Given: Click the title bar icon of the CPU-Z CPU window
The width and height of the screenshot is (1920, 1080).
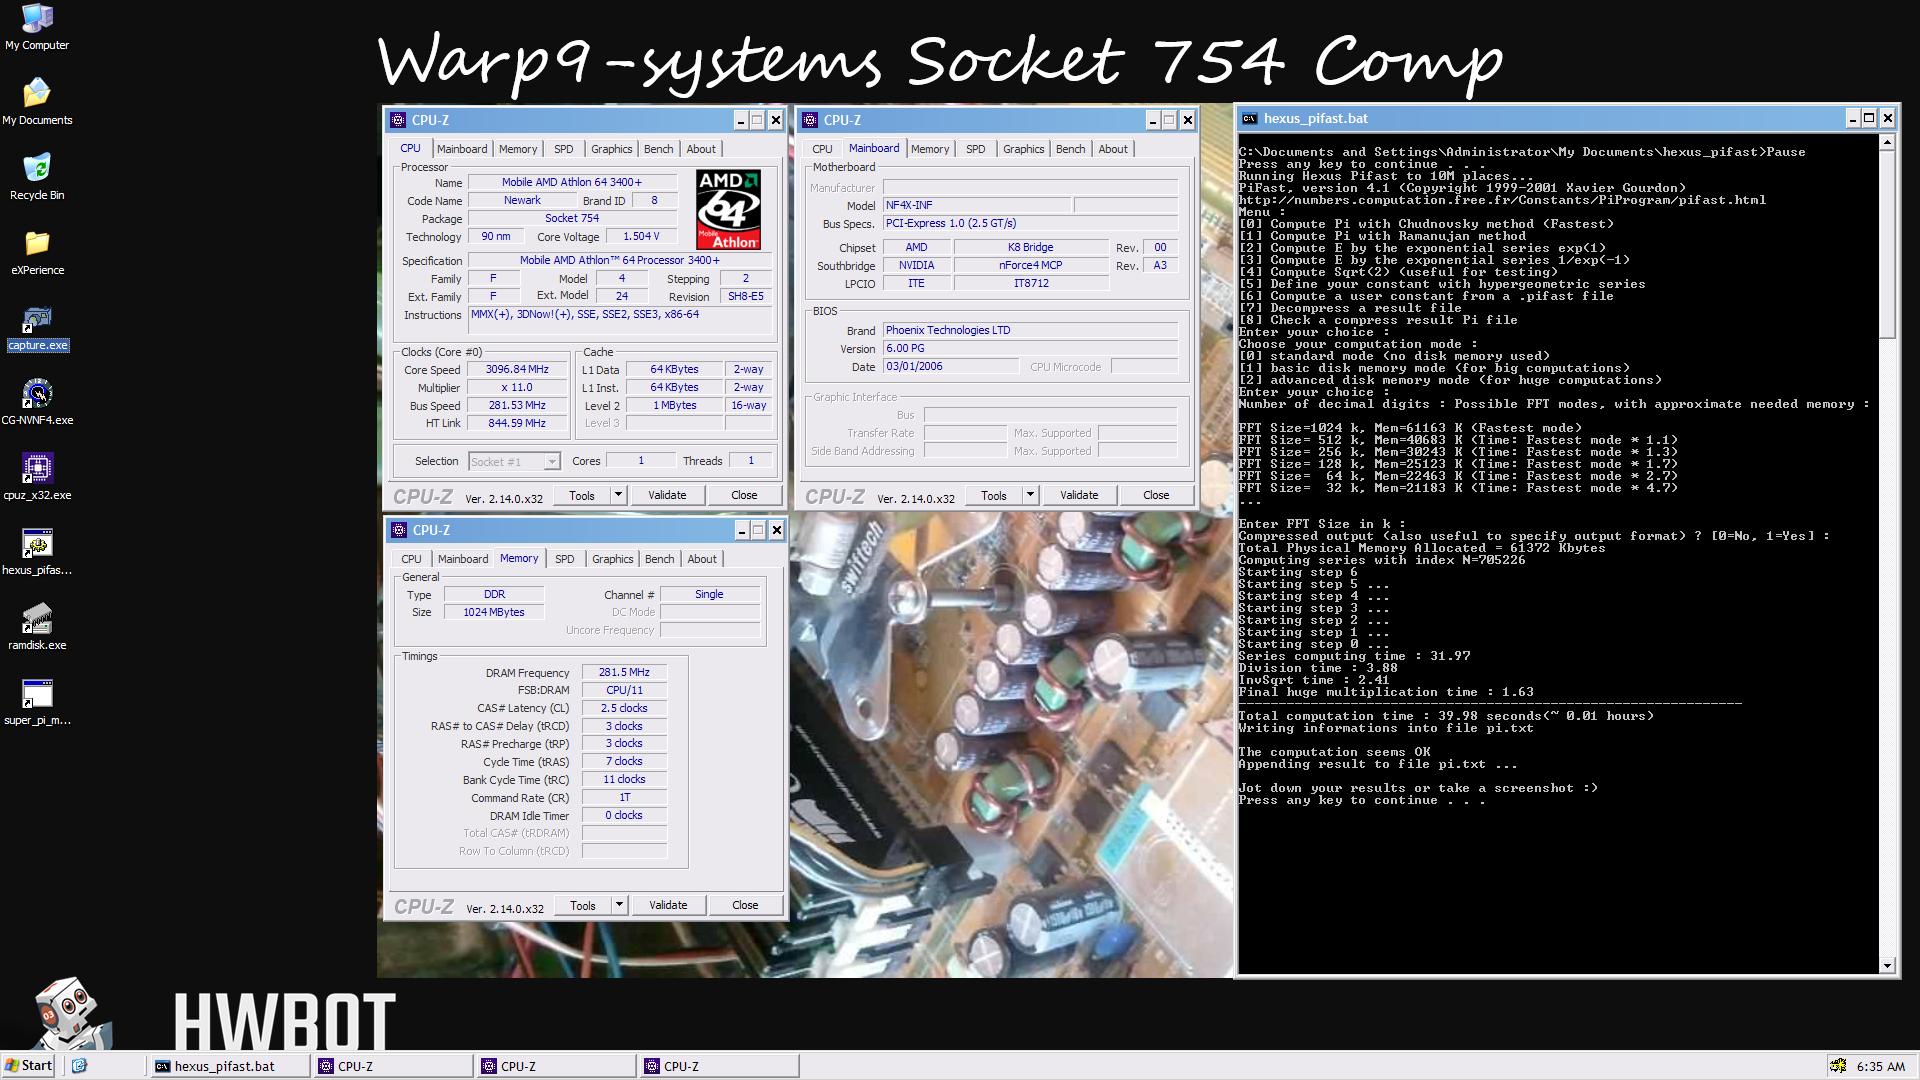Looking at the screenshot, I should (398, 120).
